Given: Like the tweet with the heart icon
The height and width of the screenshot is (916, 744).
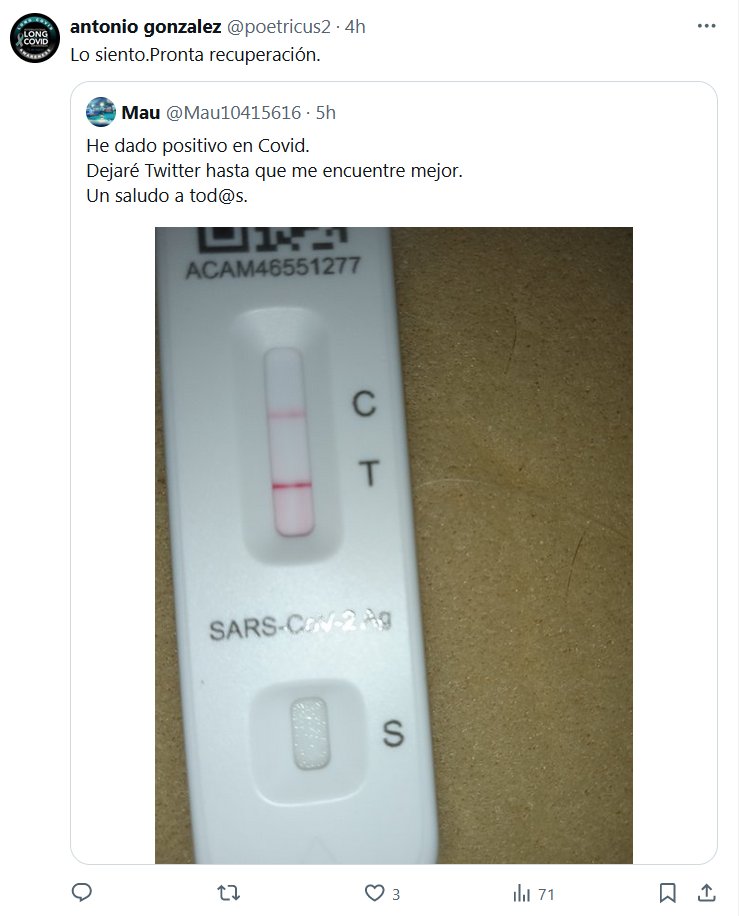Looking at the screenshot, I should pyautogui.click(x=374, y=892).
